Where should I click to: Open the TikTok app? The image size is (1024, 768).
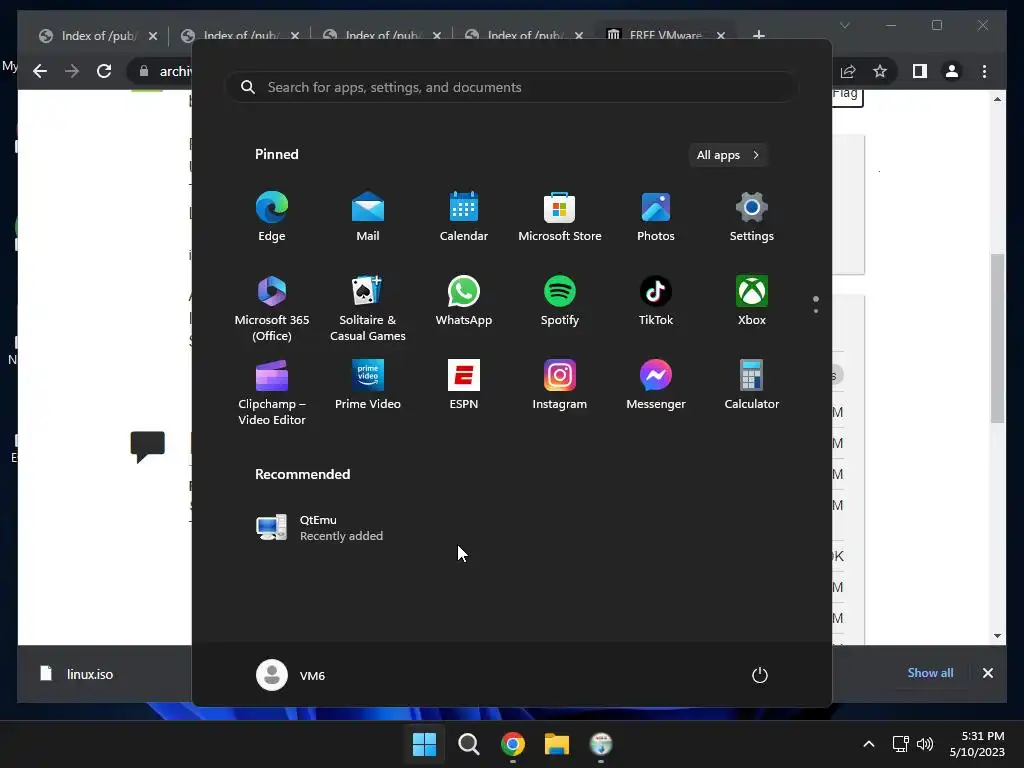656,301
